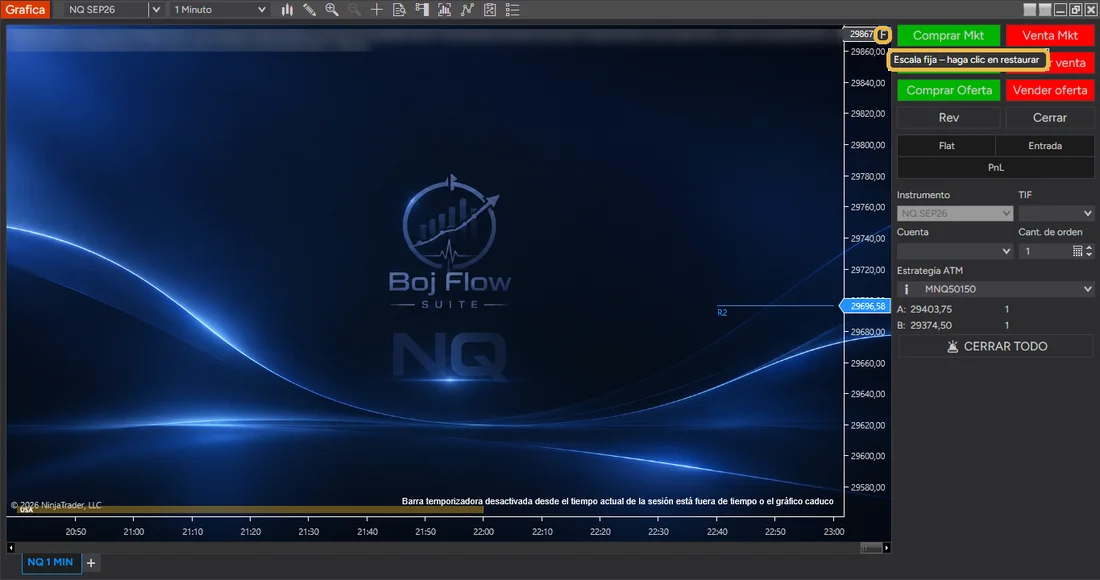
Task: Click the 21:30 time axis label
Action: coord(309,532)
